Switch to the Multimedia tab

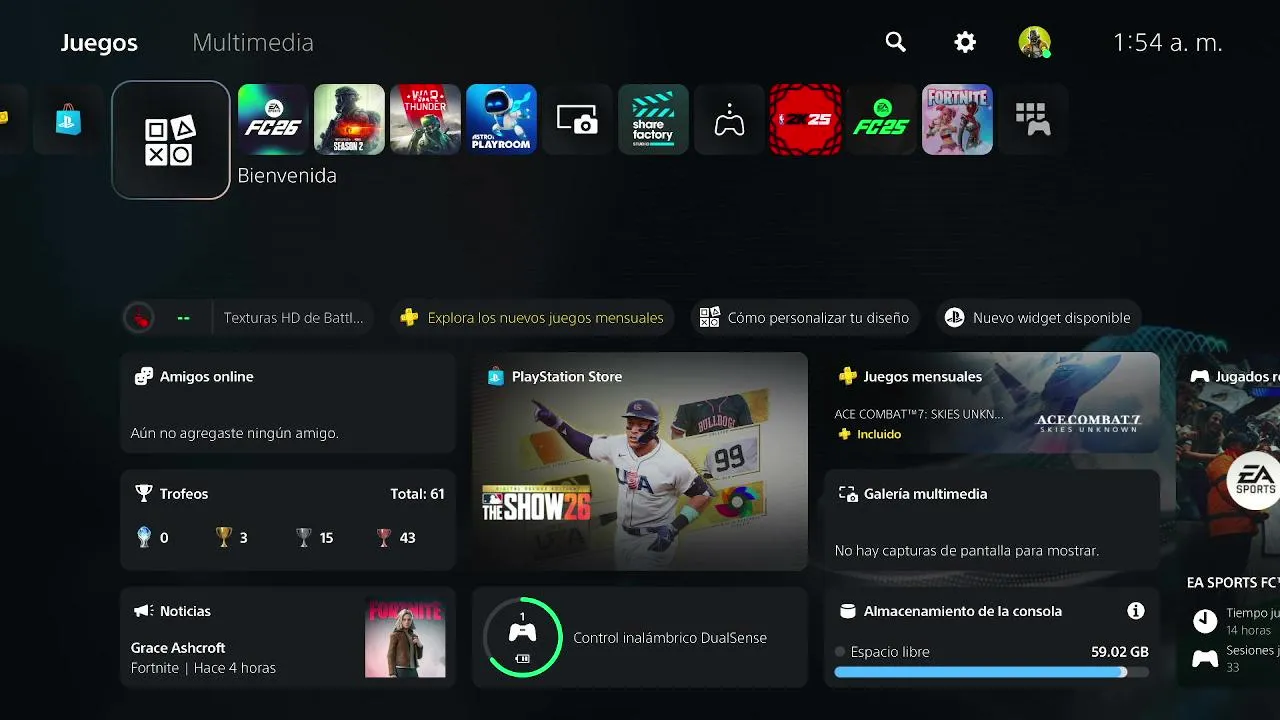pos(253,43)
